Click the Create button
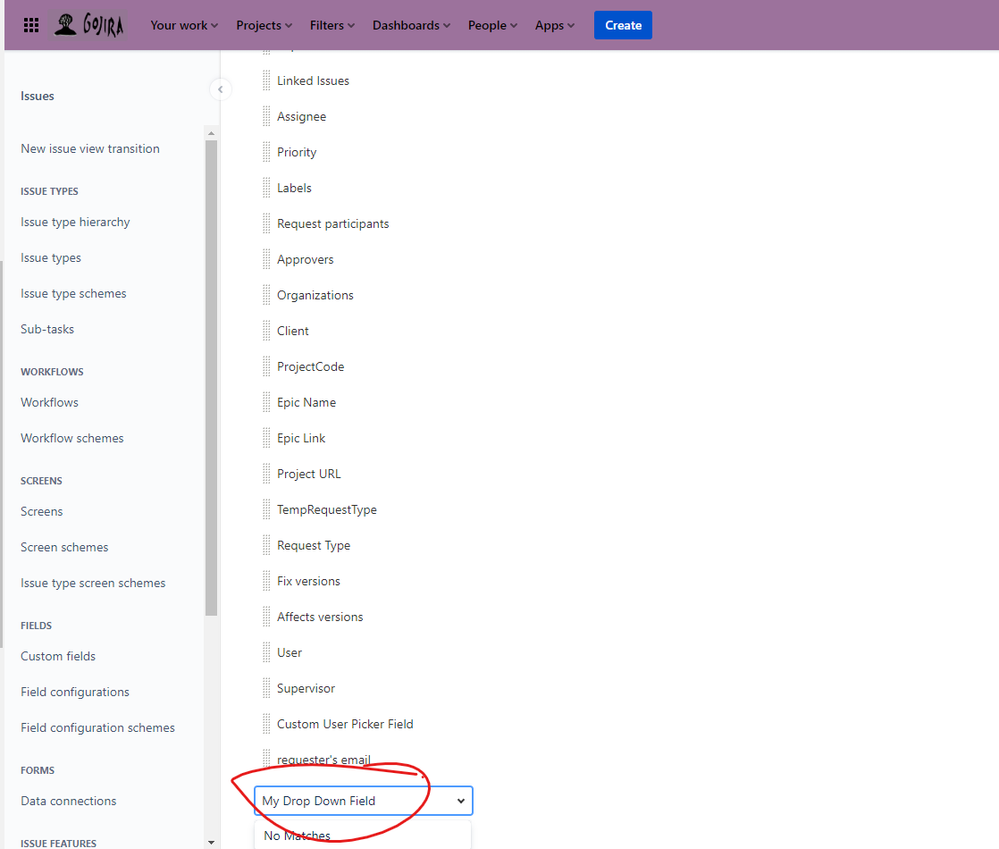This screenshot has width=999, height=849. point(623,25)
